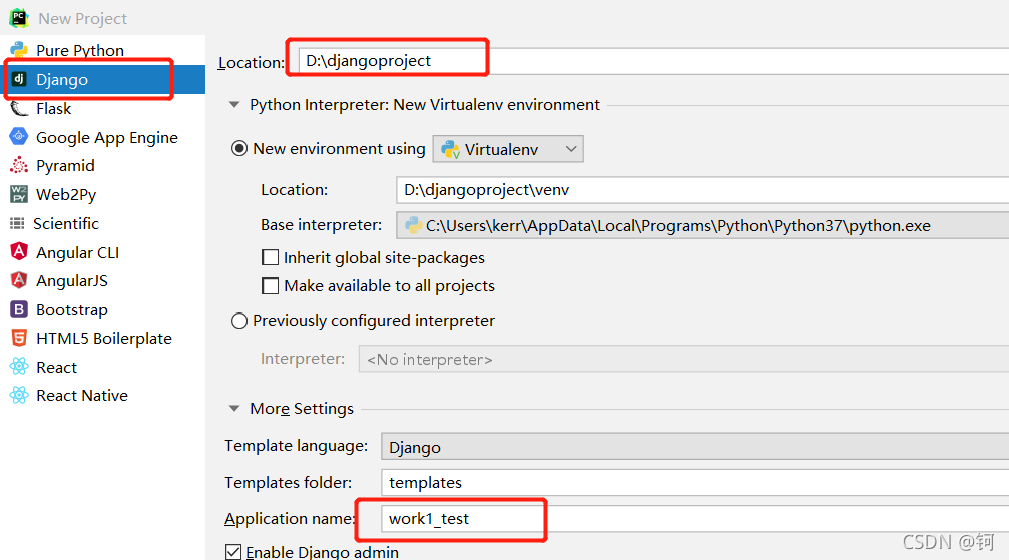Uncheck Enable Django admin checkbox
Viewport: 1009px width, 560px height.
tap(233, 552)
